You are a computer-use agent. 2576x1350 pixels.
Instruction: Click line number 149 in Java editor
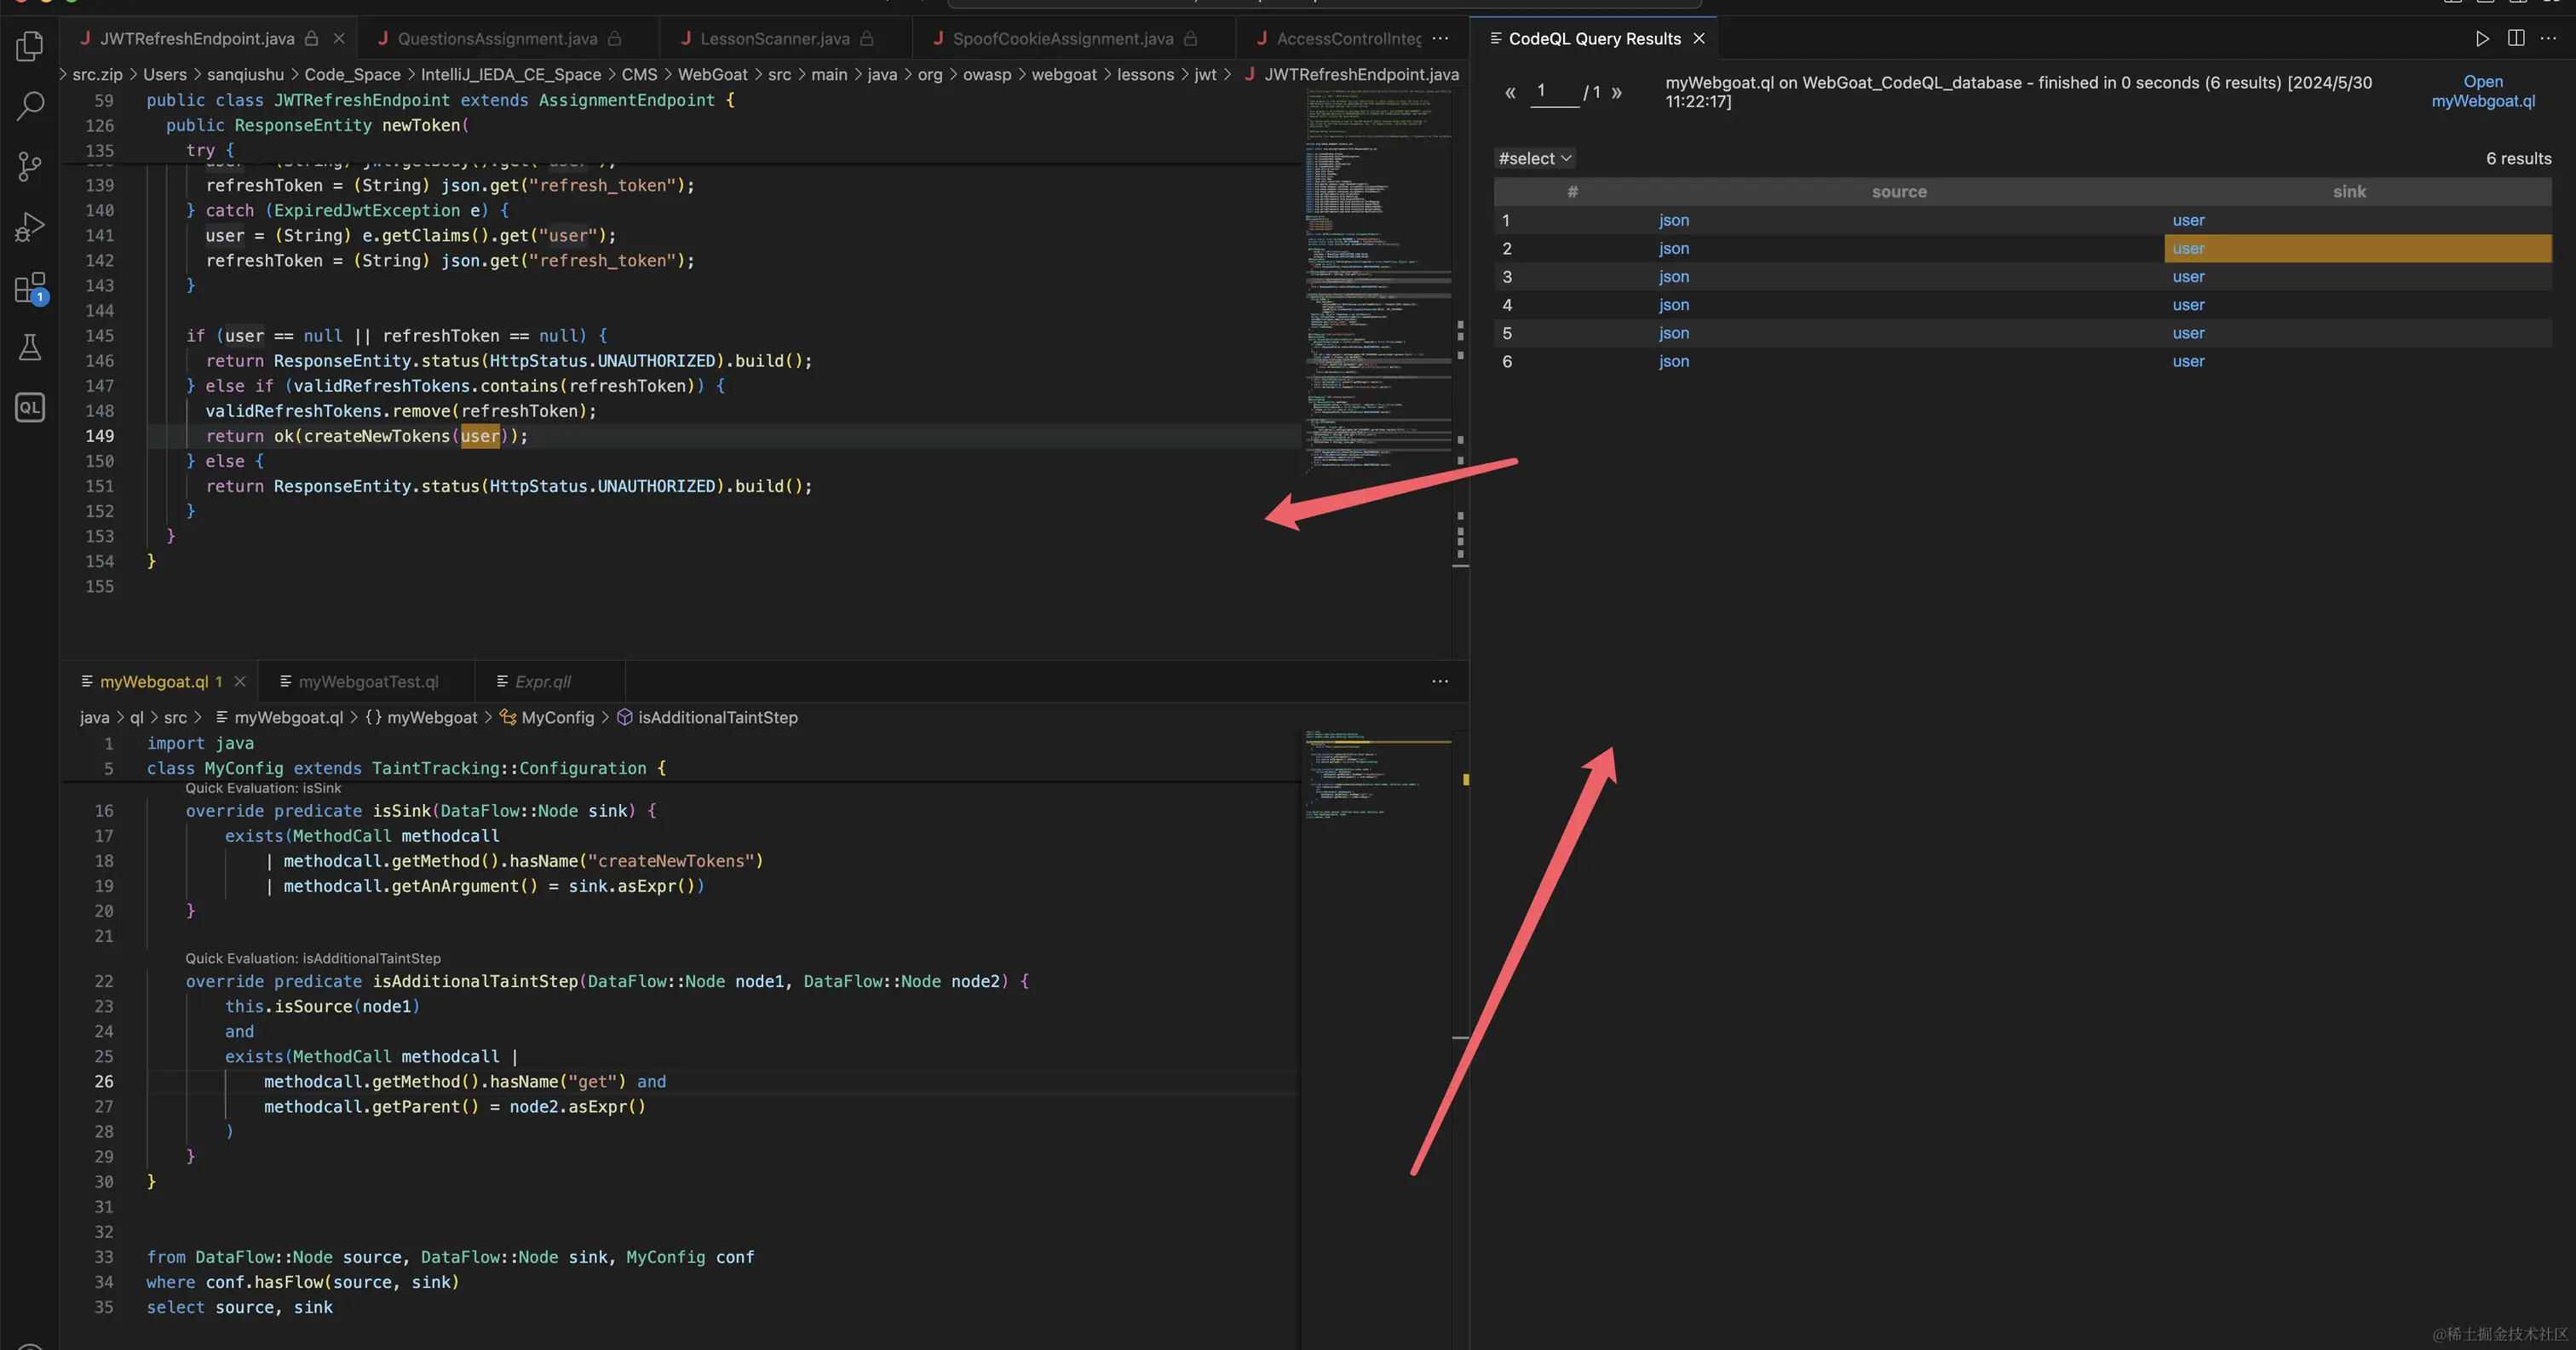99,436
